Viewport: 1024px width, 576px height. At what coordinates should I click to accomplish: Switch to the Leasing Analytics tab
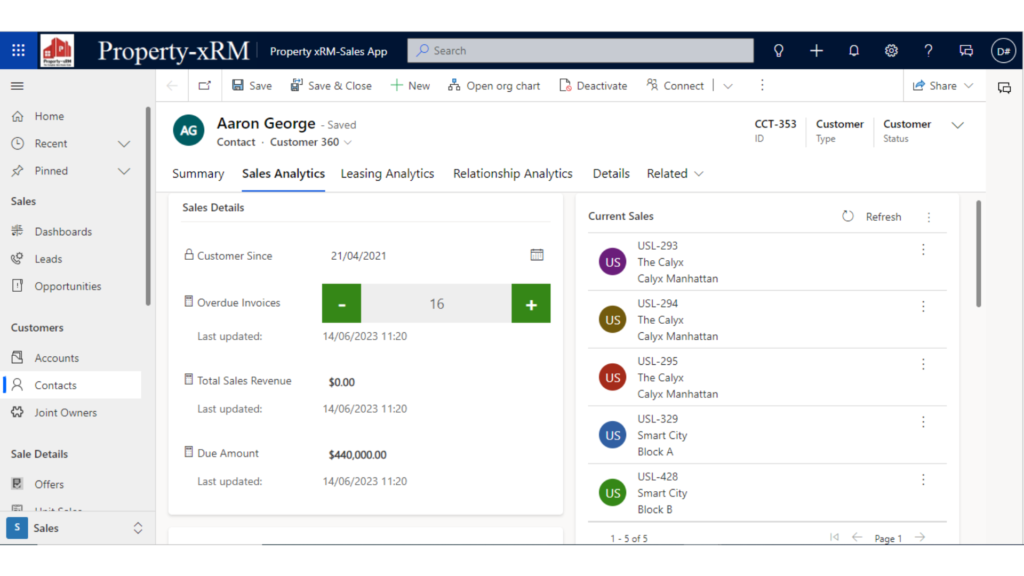coord(387,174)
